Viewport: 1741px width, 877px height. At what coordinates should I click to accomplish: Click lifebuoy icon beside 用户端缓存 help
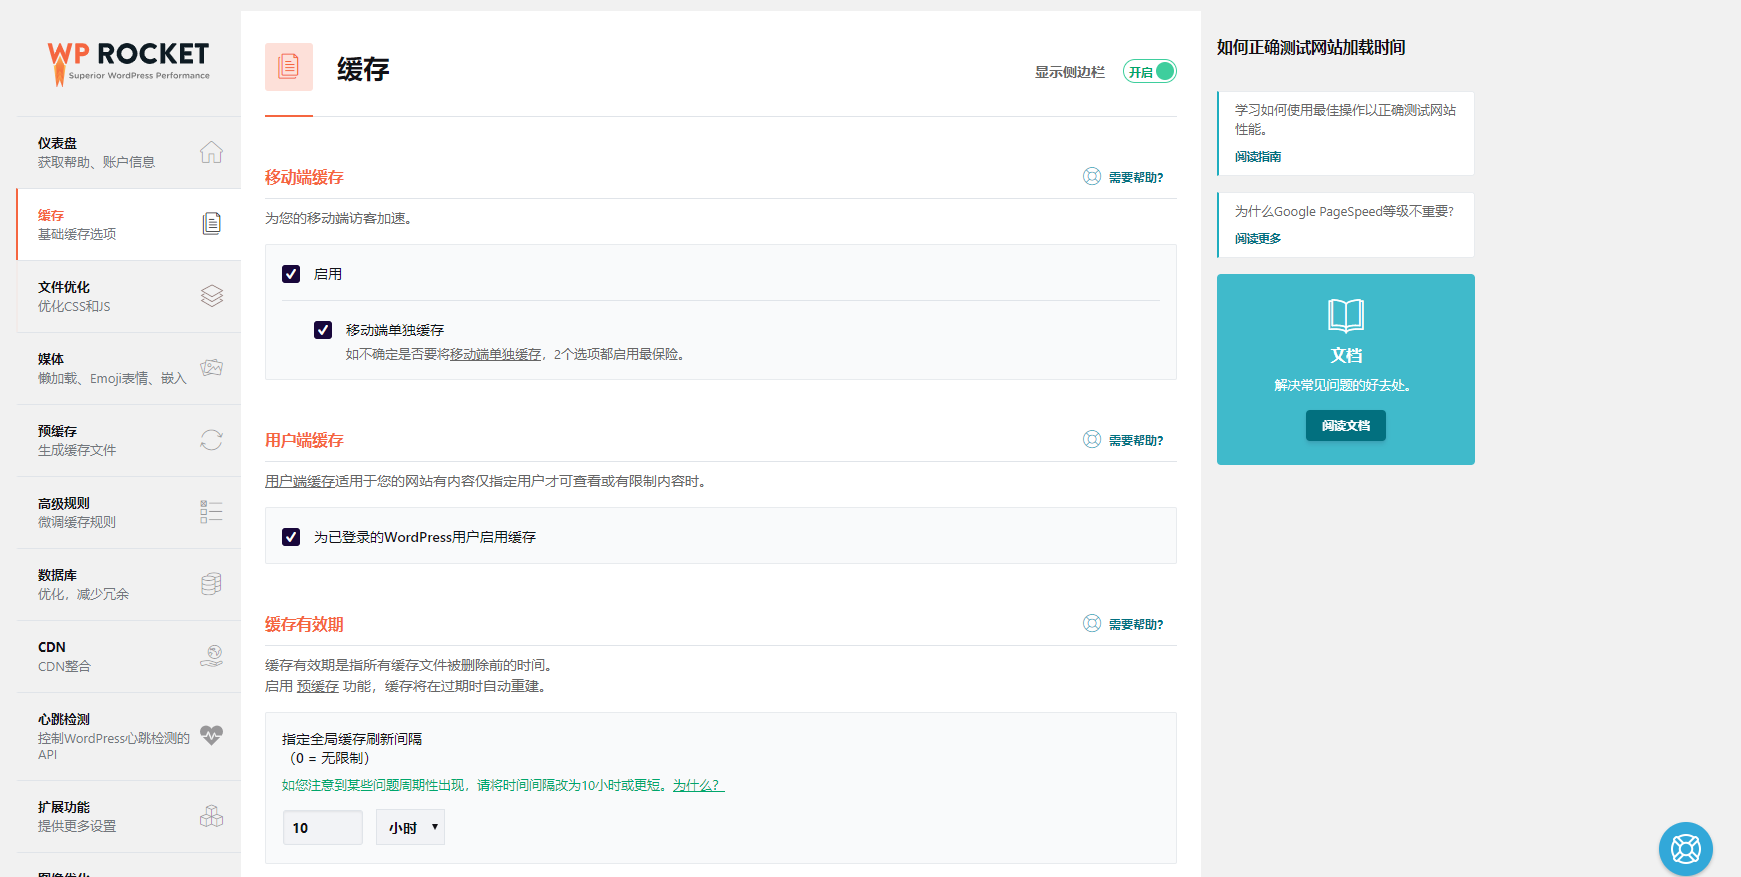click(x=1092, y=439)
